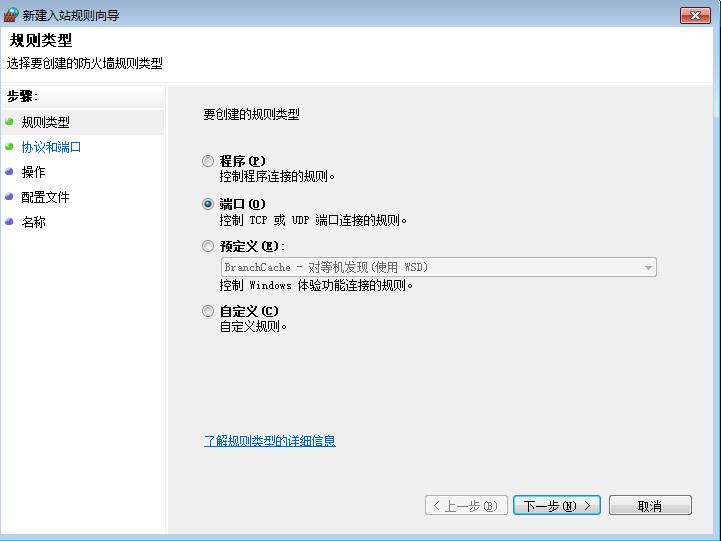
Task: Click green bullet beside 规则类型 step
Action: click(x=9, y=121)
